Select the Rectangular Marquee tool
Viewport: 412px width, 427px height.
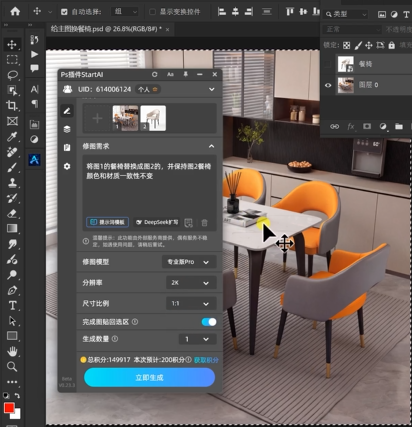pos(12,60)
